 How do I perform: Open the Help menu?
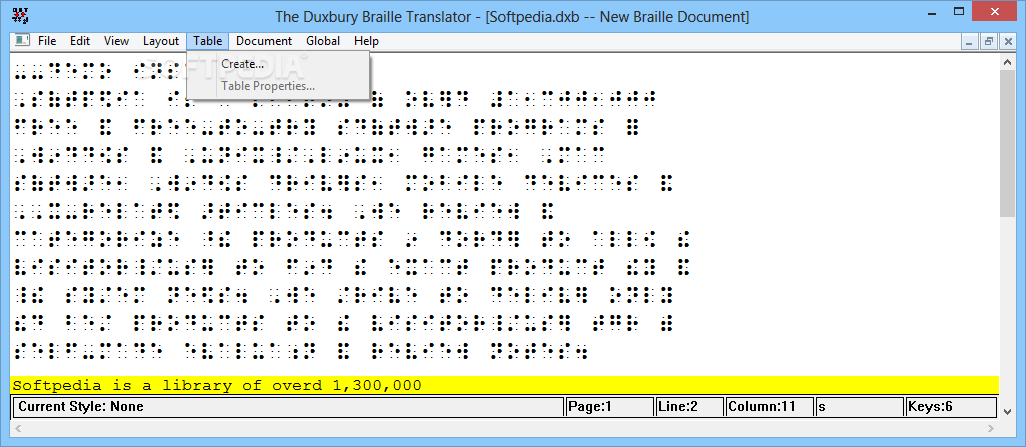[366, 41]
